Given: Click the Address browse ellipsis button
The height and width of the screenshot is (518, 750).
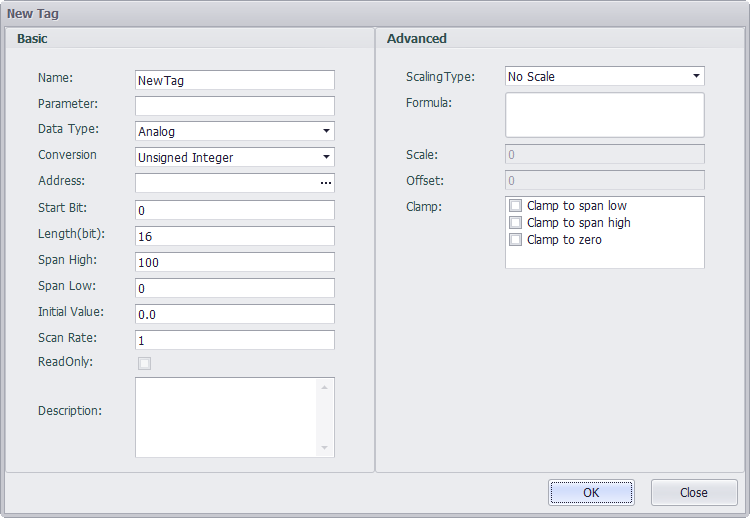Looking at the screenshot, I should coord(325,183).
